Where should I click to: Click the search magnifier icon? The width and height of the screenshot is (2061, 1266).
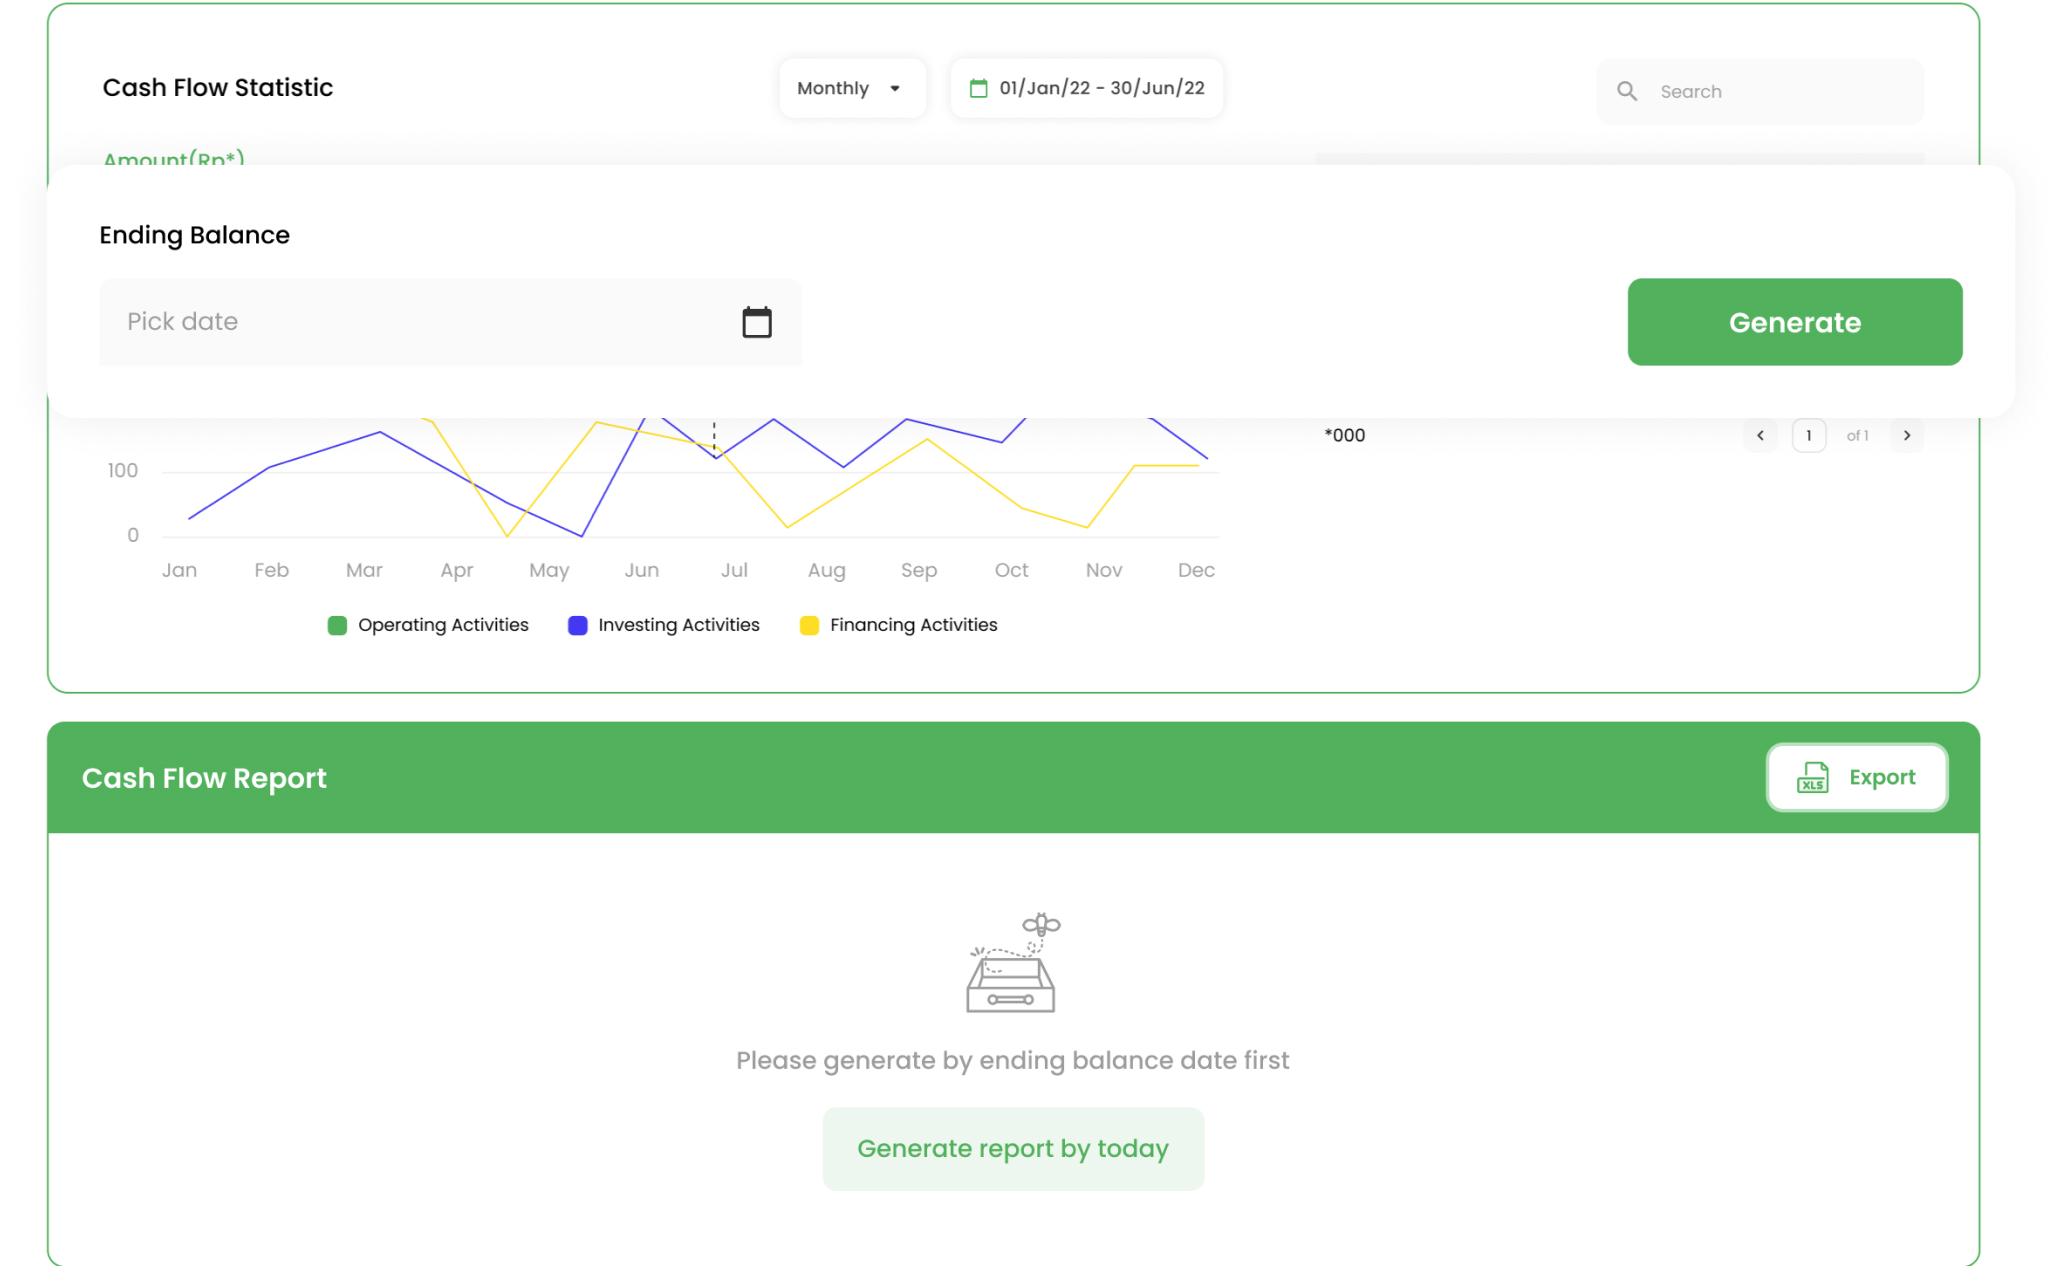[x=1628, y=91]
